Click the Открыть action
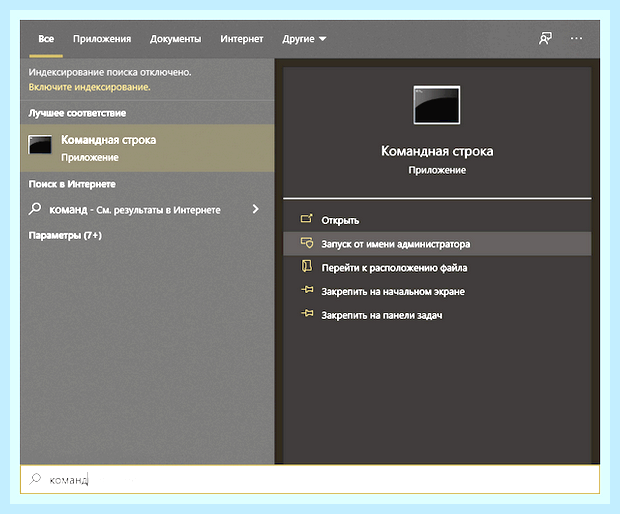 437,220
